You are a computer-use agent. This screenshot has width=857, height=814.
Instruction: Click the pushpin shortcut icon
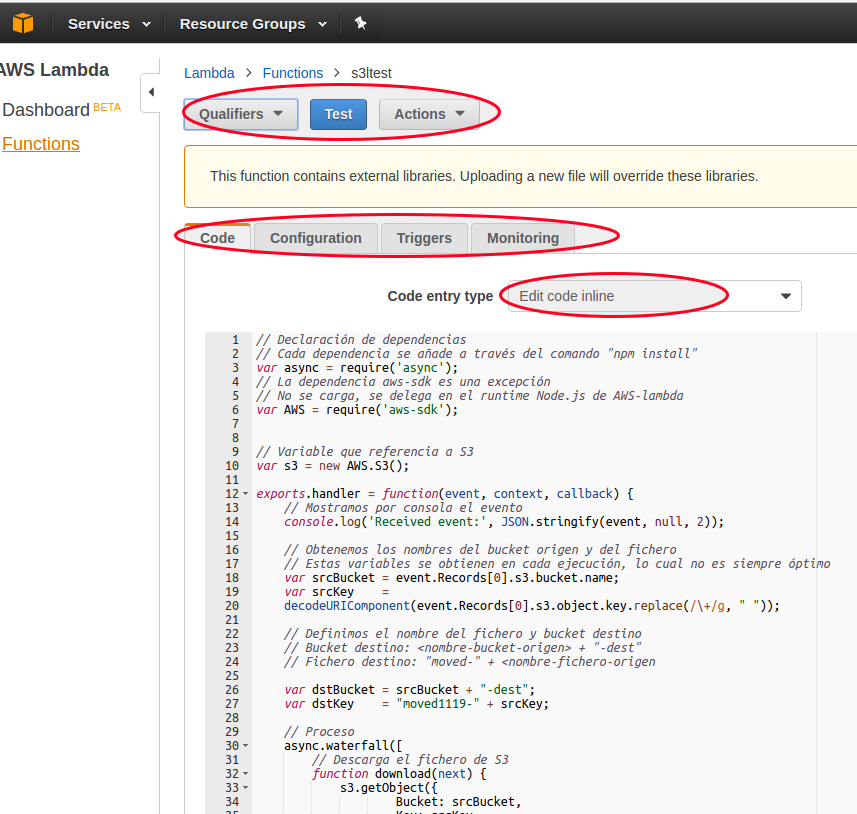click(x=360, y=23)
